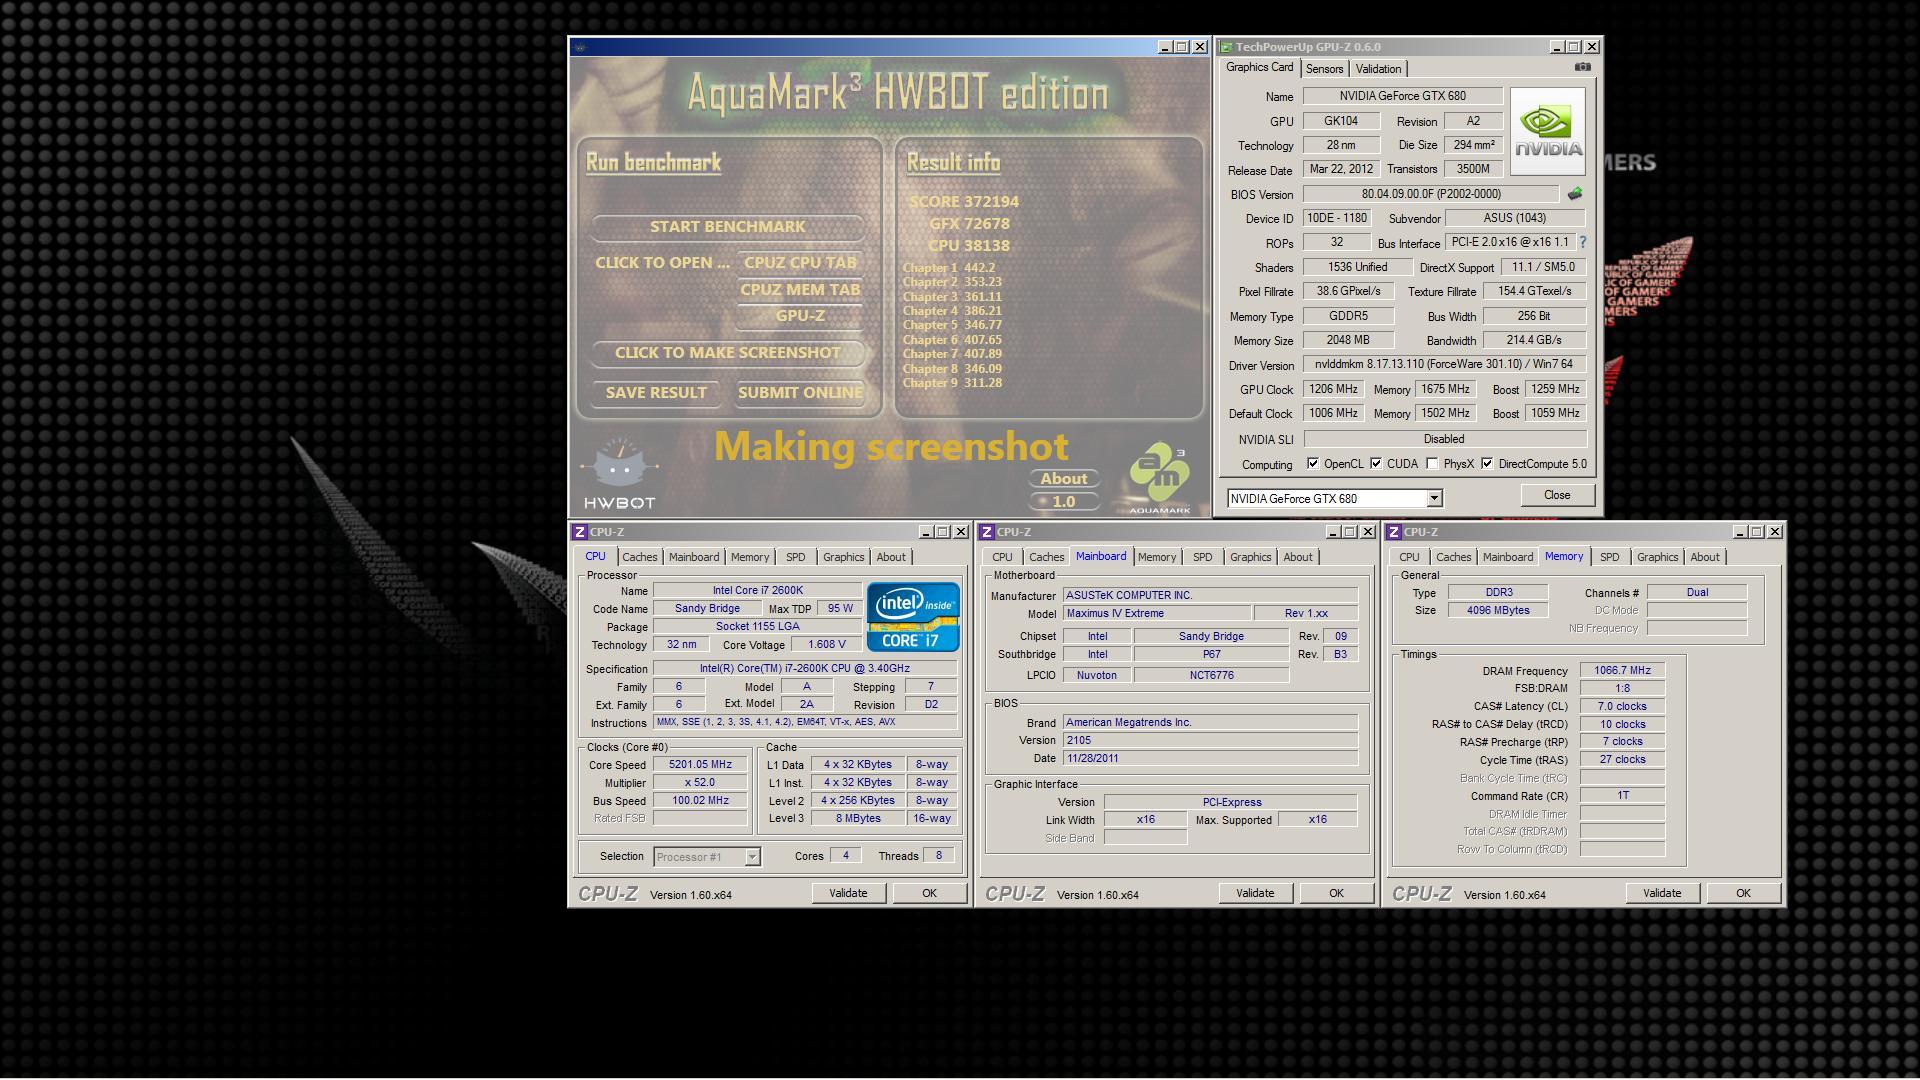Image resolution: width=1920 pixels, height=1080 pixels.
Task: Click the SUBMIT ONLINE button
Action: pyautogui.click(x=800, y=393)
